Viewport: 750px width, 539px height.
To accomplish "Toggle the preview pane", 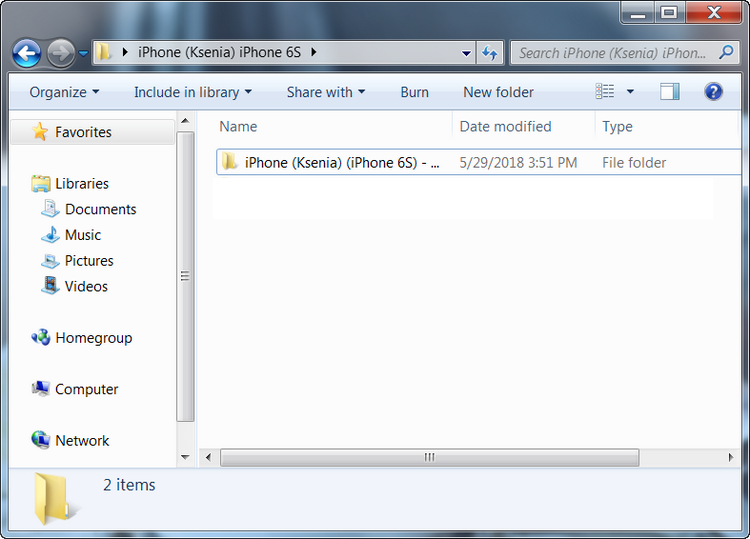I will [670, 91].
